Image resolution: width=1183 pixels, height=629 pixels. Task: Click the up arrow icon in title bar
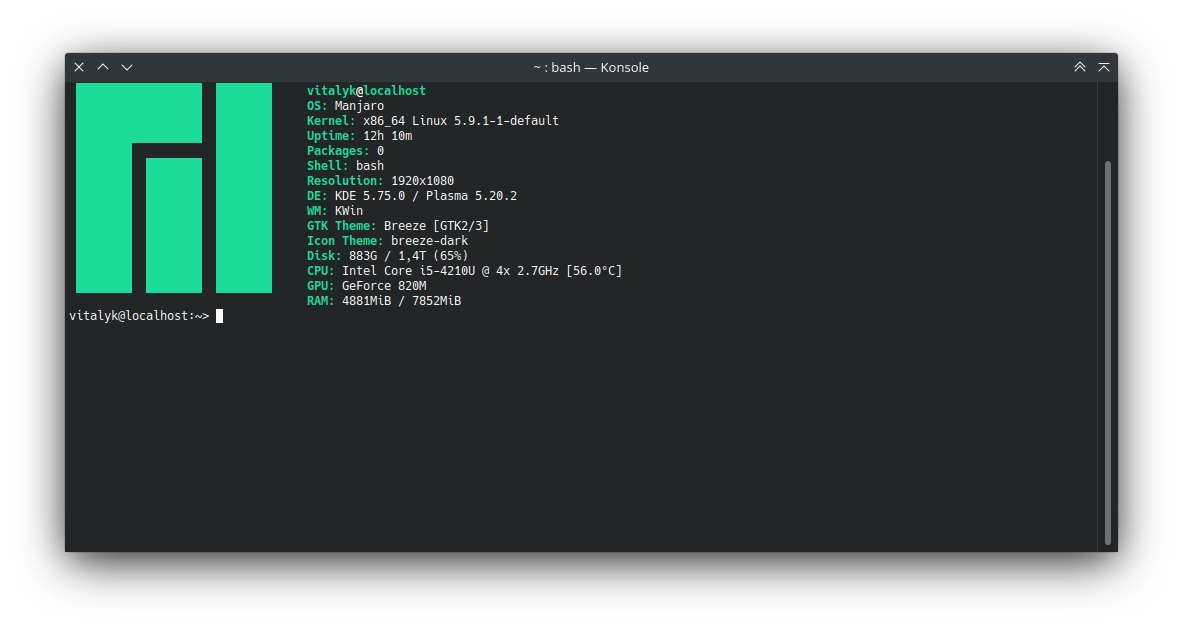coord(103,67)
